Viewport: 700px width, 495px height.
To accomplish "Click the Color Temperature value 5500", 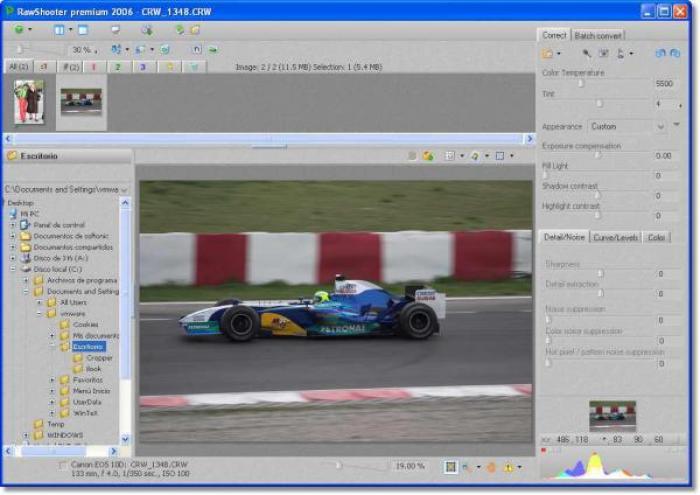I will click(665, 84).
